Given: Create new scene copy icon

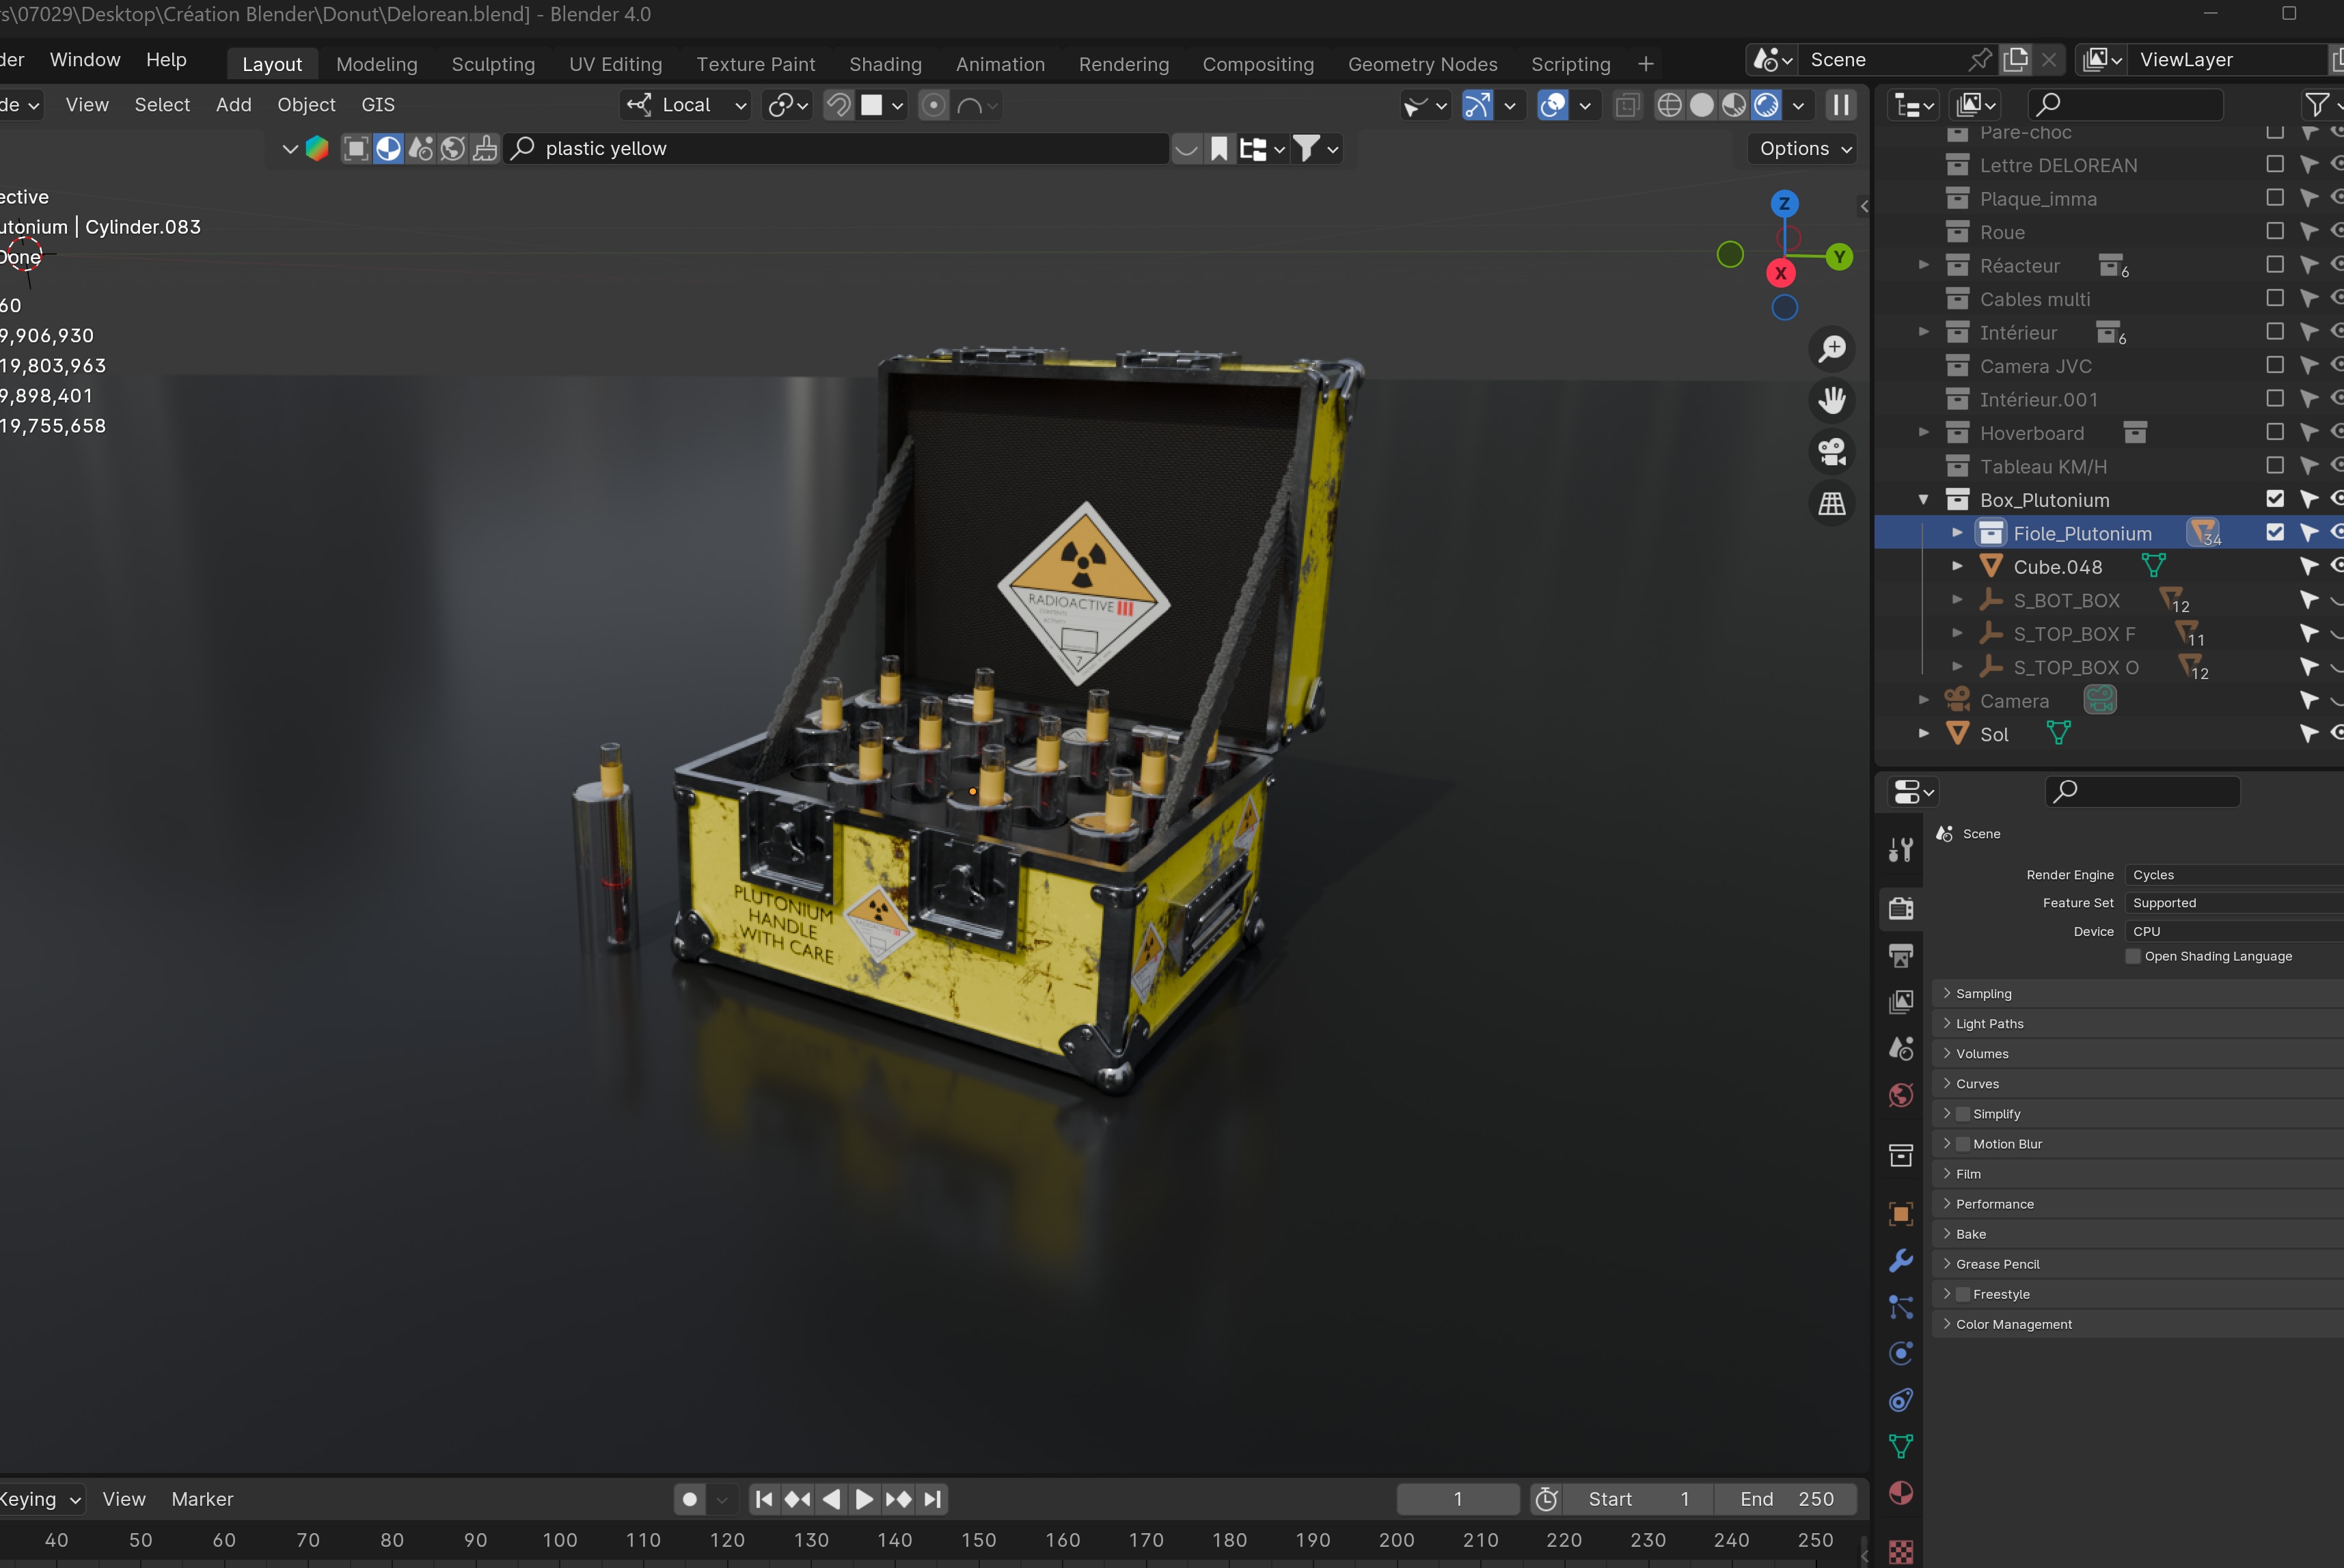Looking at the screenshot, I should click(2015, 60).
